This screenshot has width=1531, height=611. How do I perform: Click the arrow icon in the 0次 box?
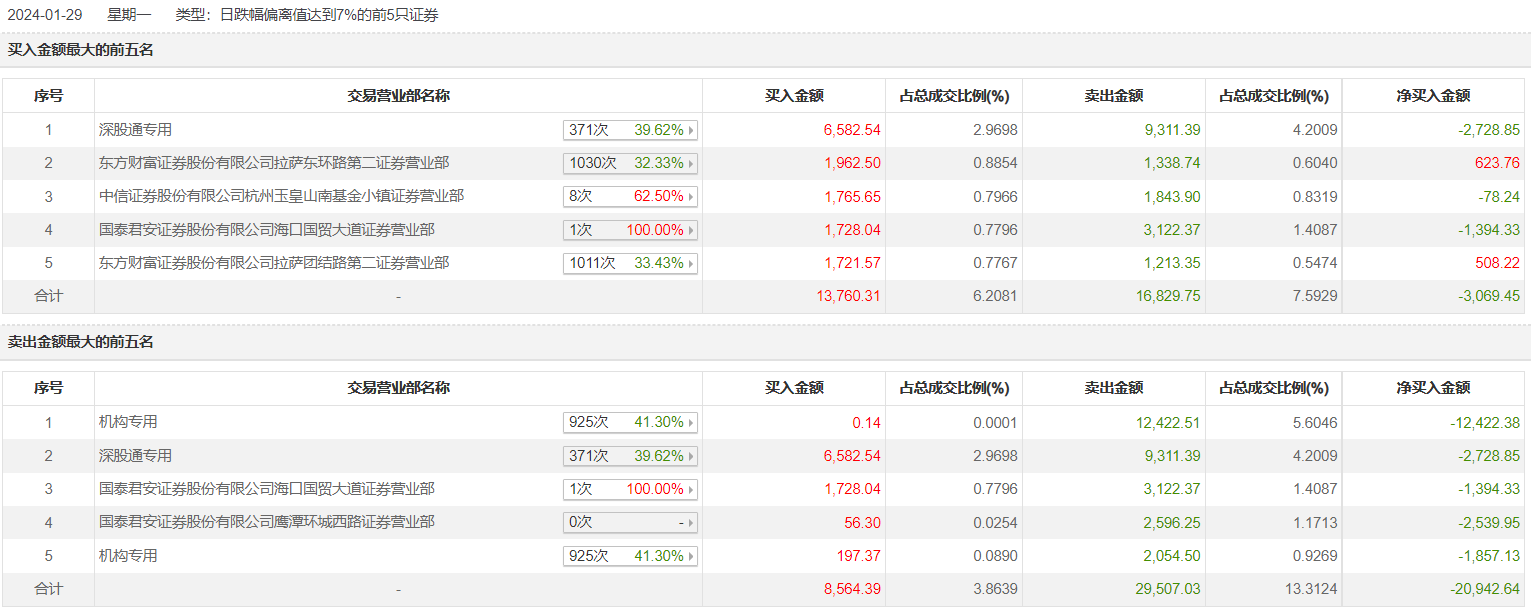[691, 523]
